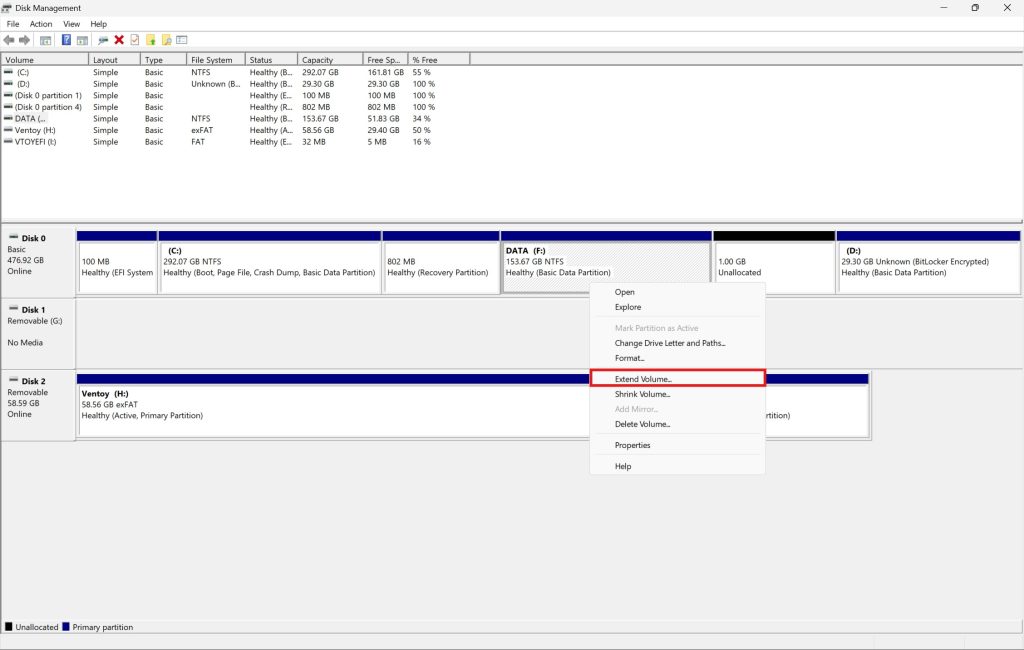This screenshot has height=650, width=1024.
Task: Click the last toolbar settings list icon
Action: click(x=182, y=40)
